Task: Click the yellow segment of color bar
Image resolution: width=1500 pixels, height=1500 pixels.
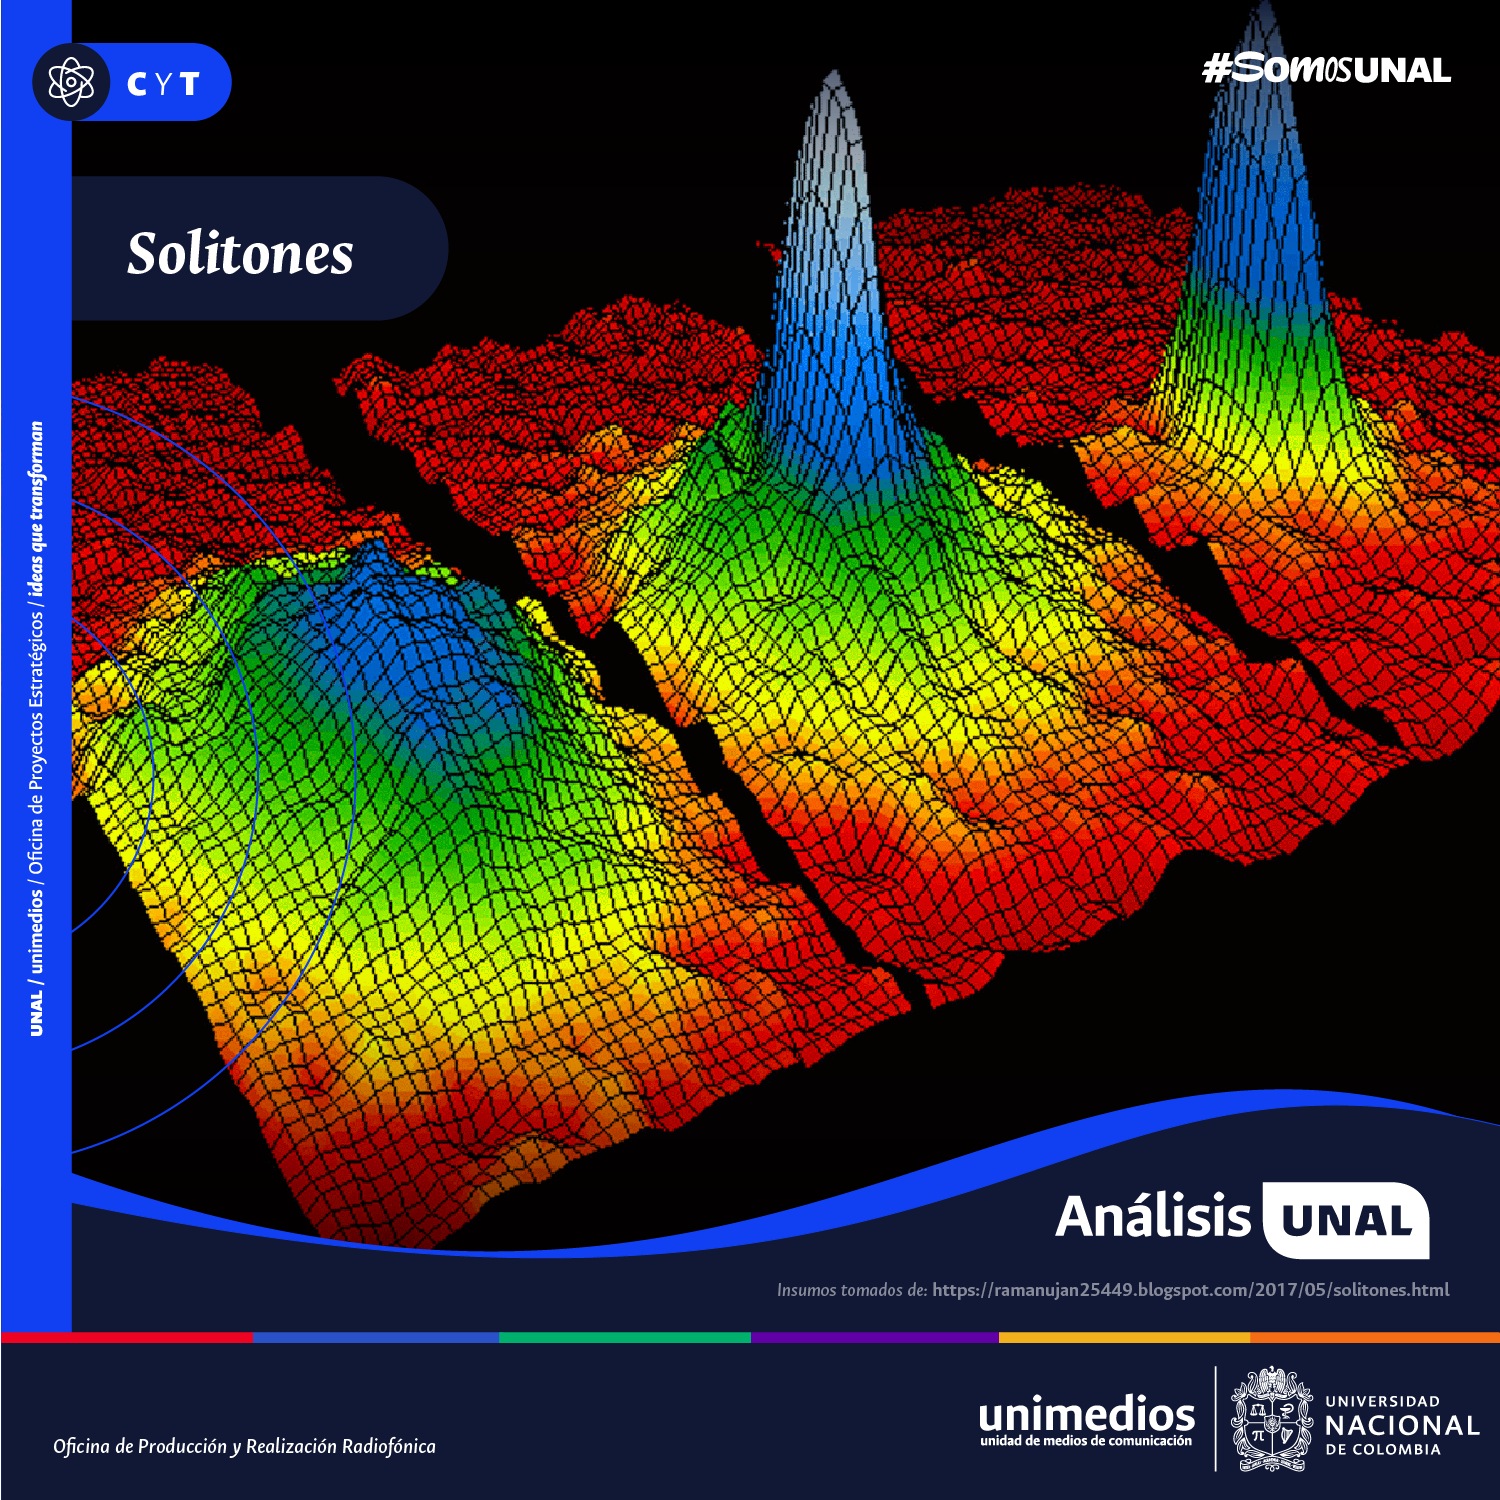Action: 1125,1337
